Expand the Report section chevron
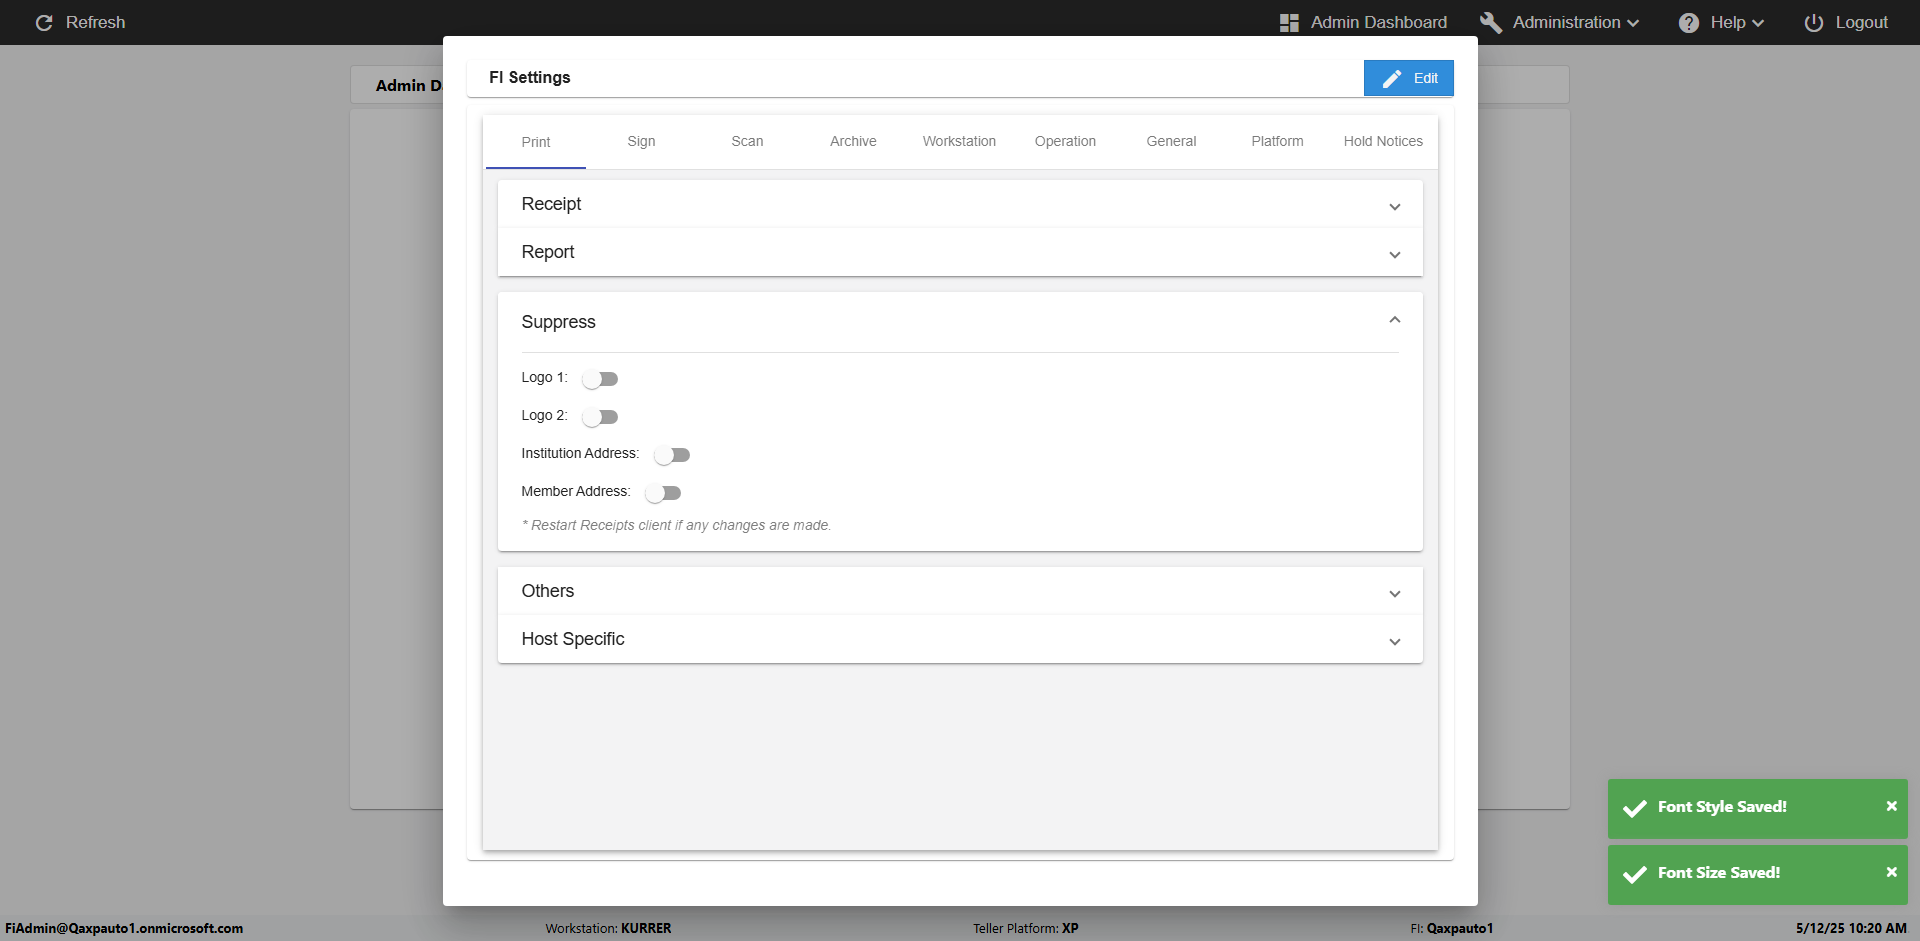Image resolution: width=1920 pixels, height=941 pixels. point(1394,255)
